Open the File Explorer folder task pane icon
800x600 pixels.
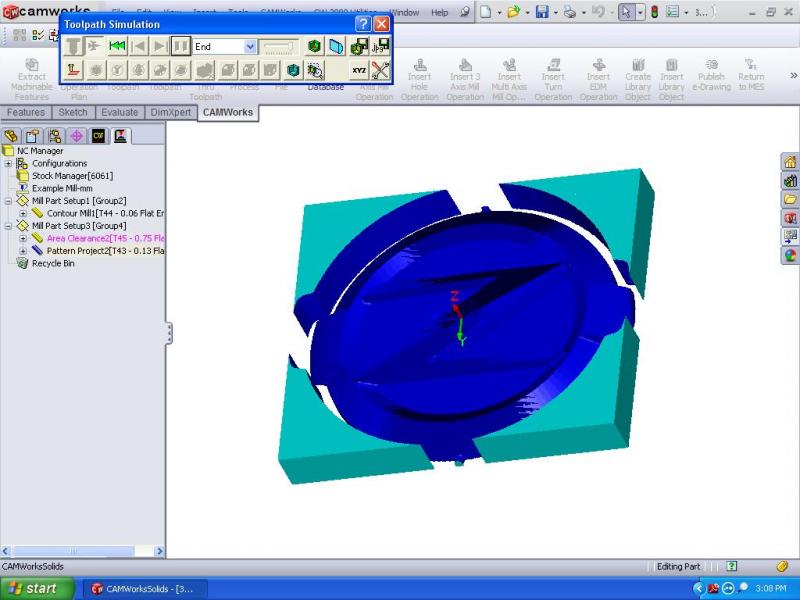pos(790,199)
